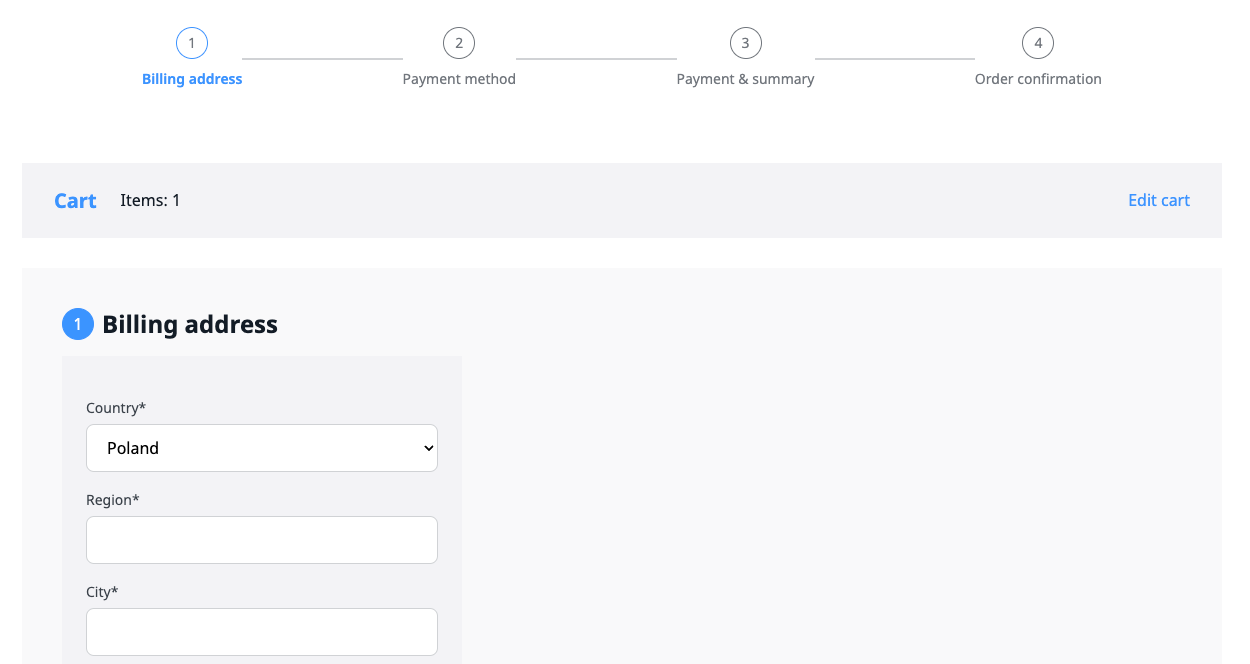Screen dimensions: 1250x664
Task: Click the City* field label
Action: (x=102, y=592)
